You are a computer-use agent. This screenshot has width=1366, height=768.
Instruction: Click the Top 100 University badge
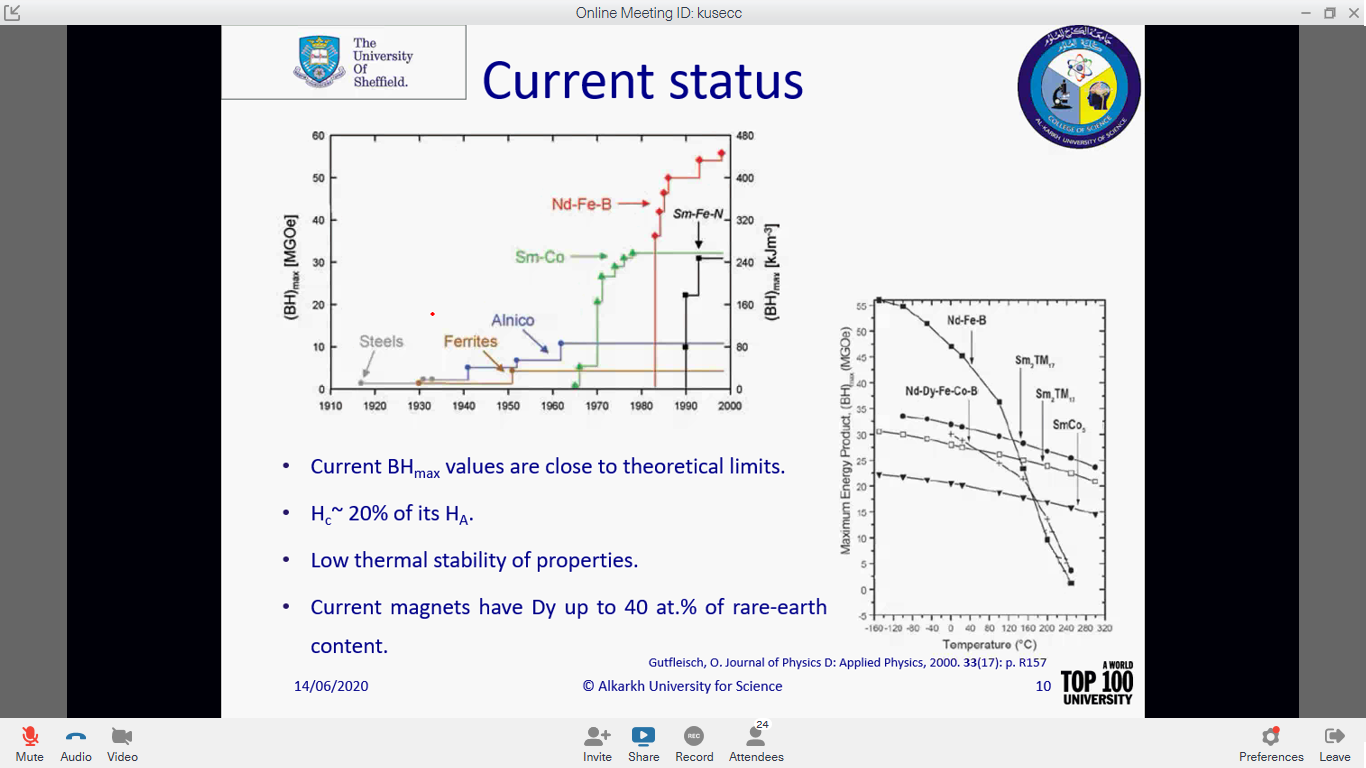click(x=1097, y=683)
